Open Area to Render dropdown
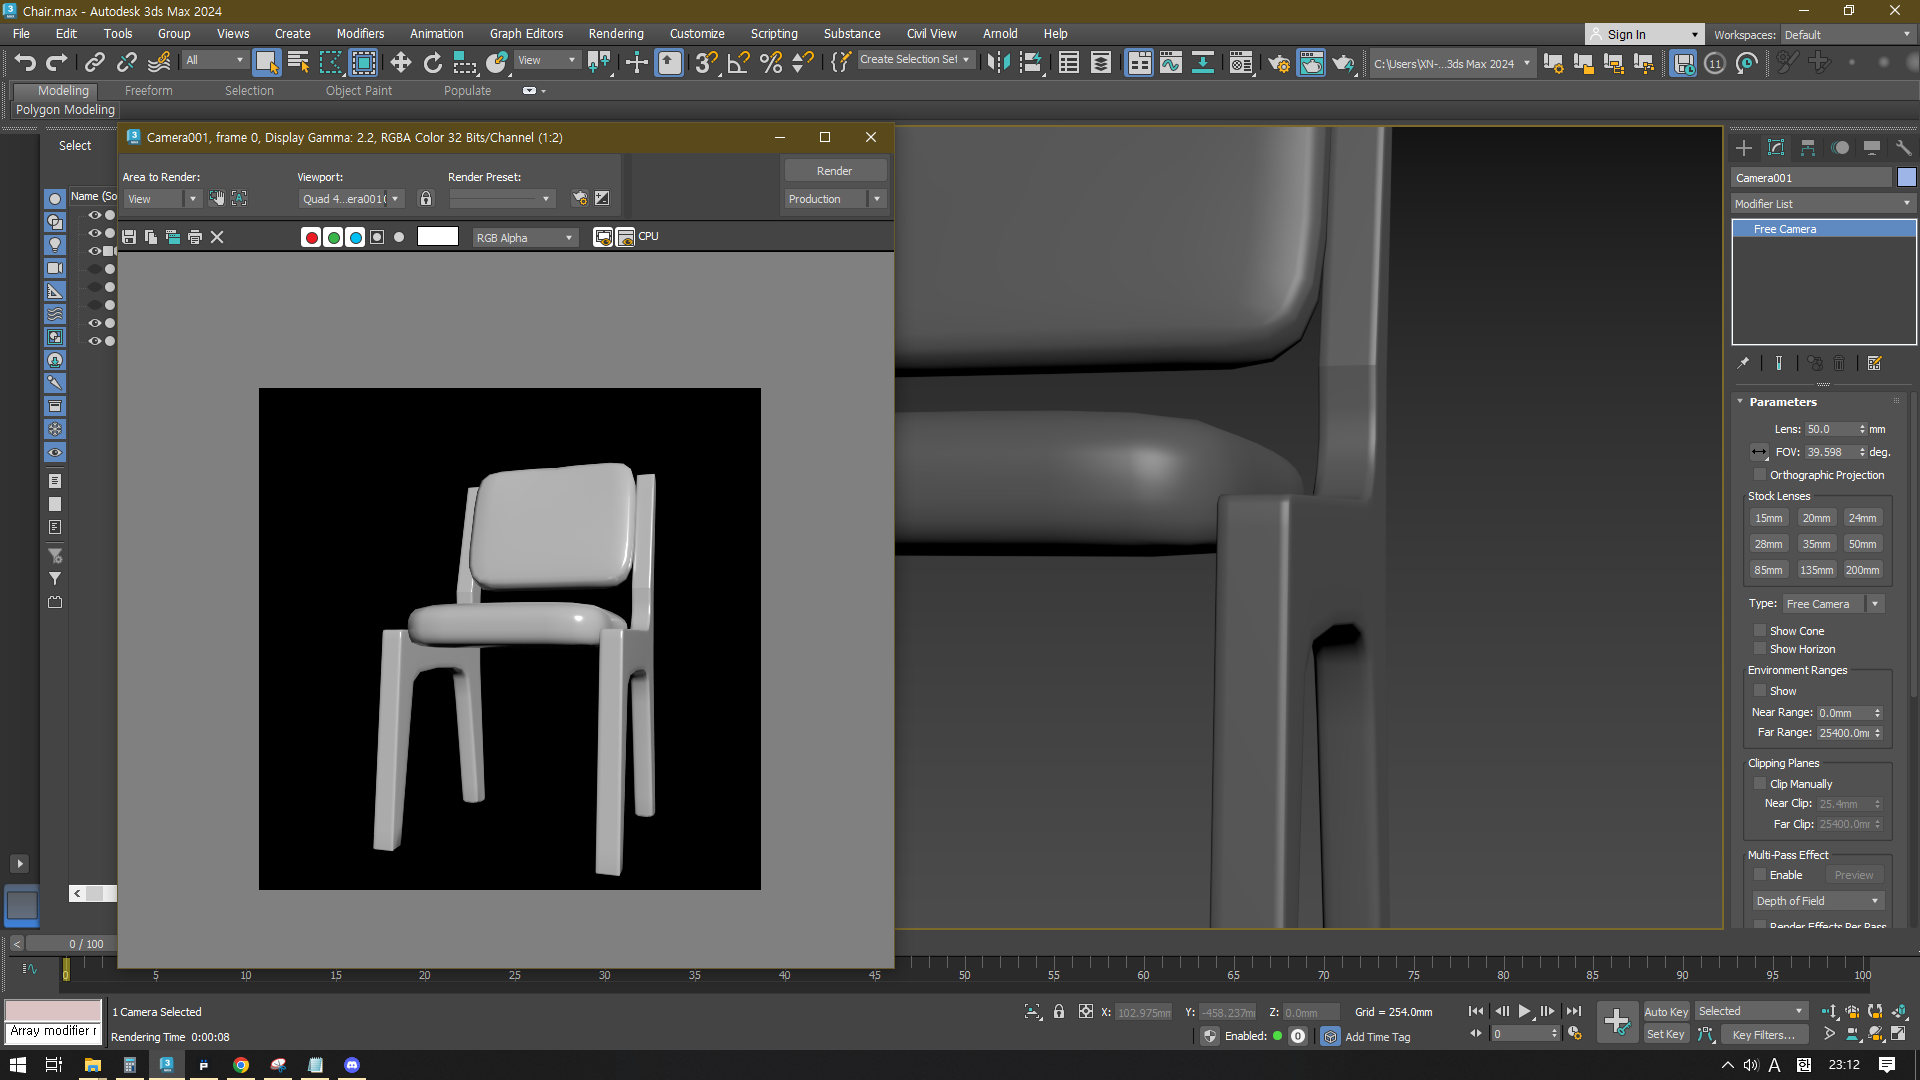The image size is (1920, 1080). [x=162, y=199]
